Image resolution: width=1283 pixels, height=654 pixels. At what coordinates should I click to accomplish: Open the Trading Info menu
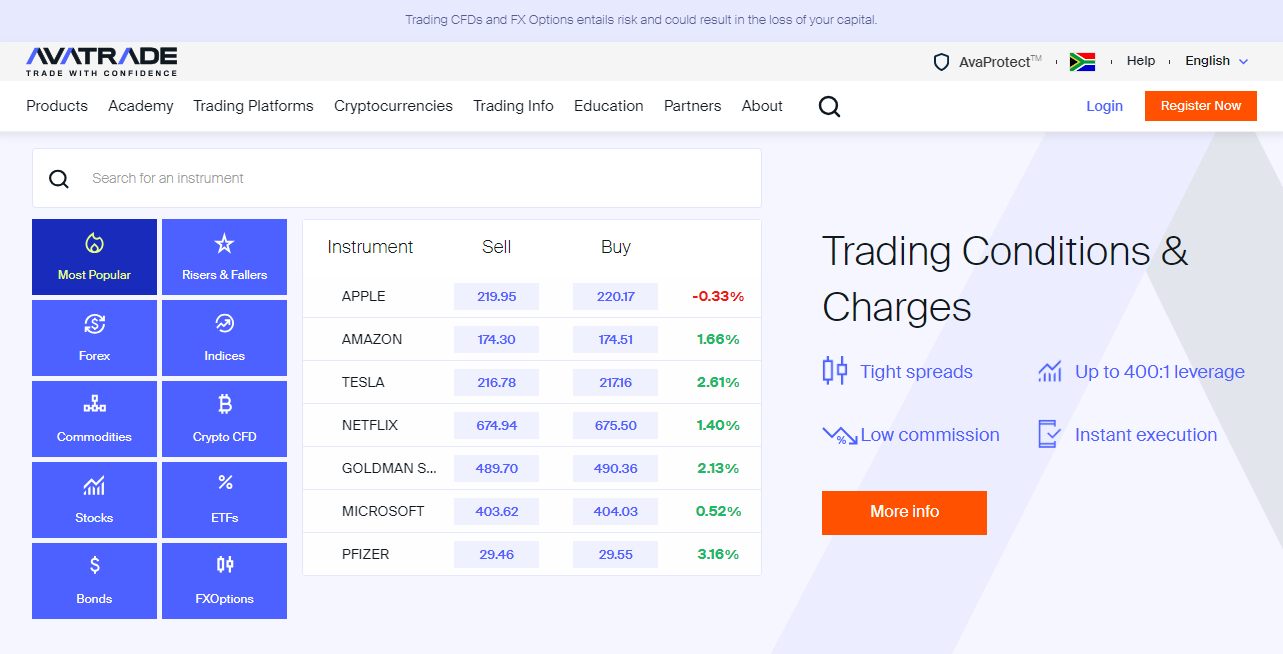click(x=513, y=106)
